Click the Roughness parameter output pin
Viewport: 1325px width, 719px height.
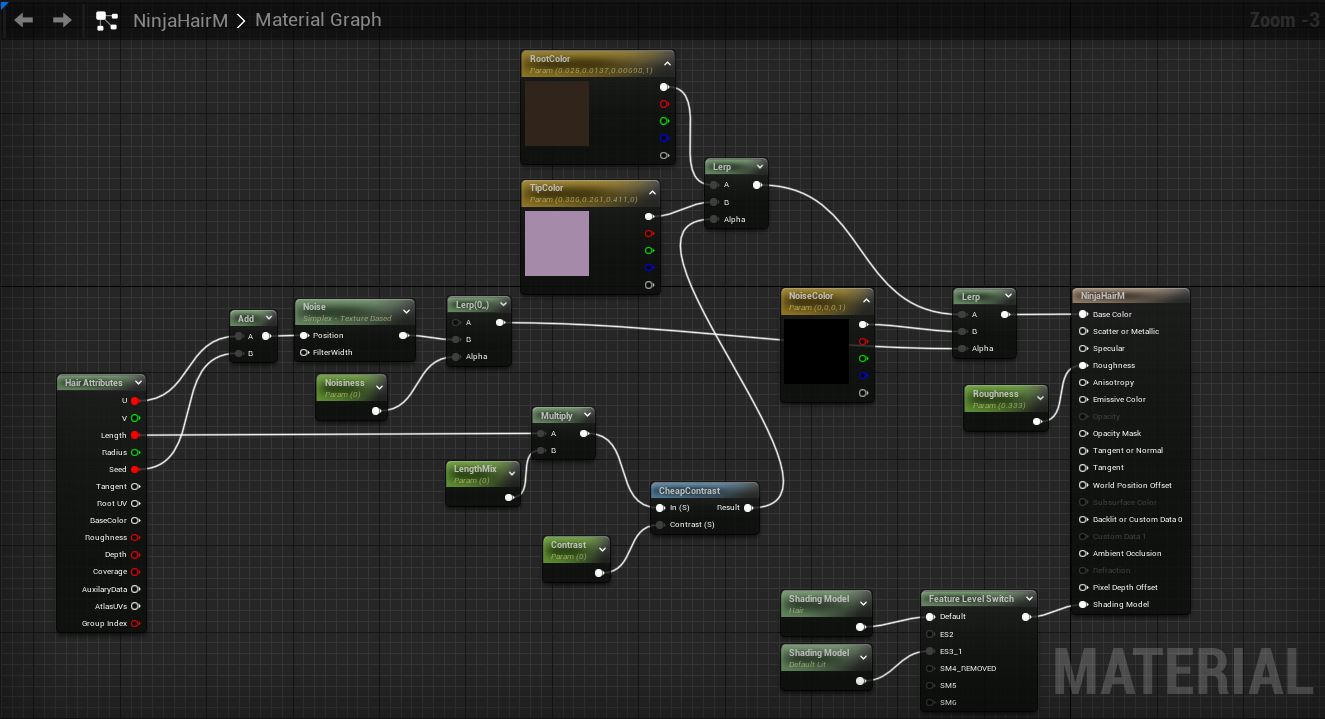(1038, 421)
